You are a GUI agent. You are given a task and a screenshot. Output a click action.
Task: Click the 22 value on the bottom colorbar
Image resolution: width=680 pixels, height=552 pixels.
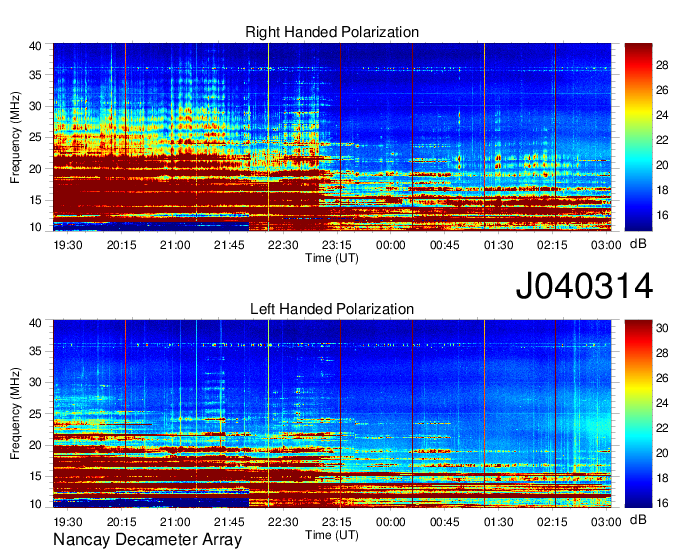662,428
